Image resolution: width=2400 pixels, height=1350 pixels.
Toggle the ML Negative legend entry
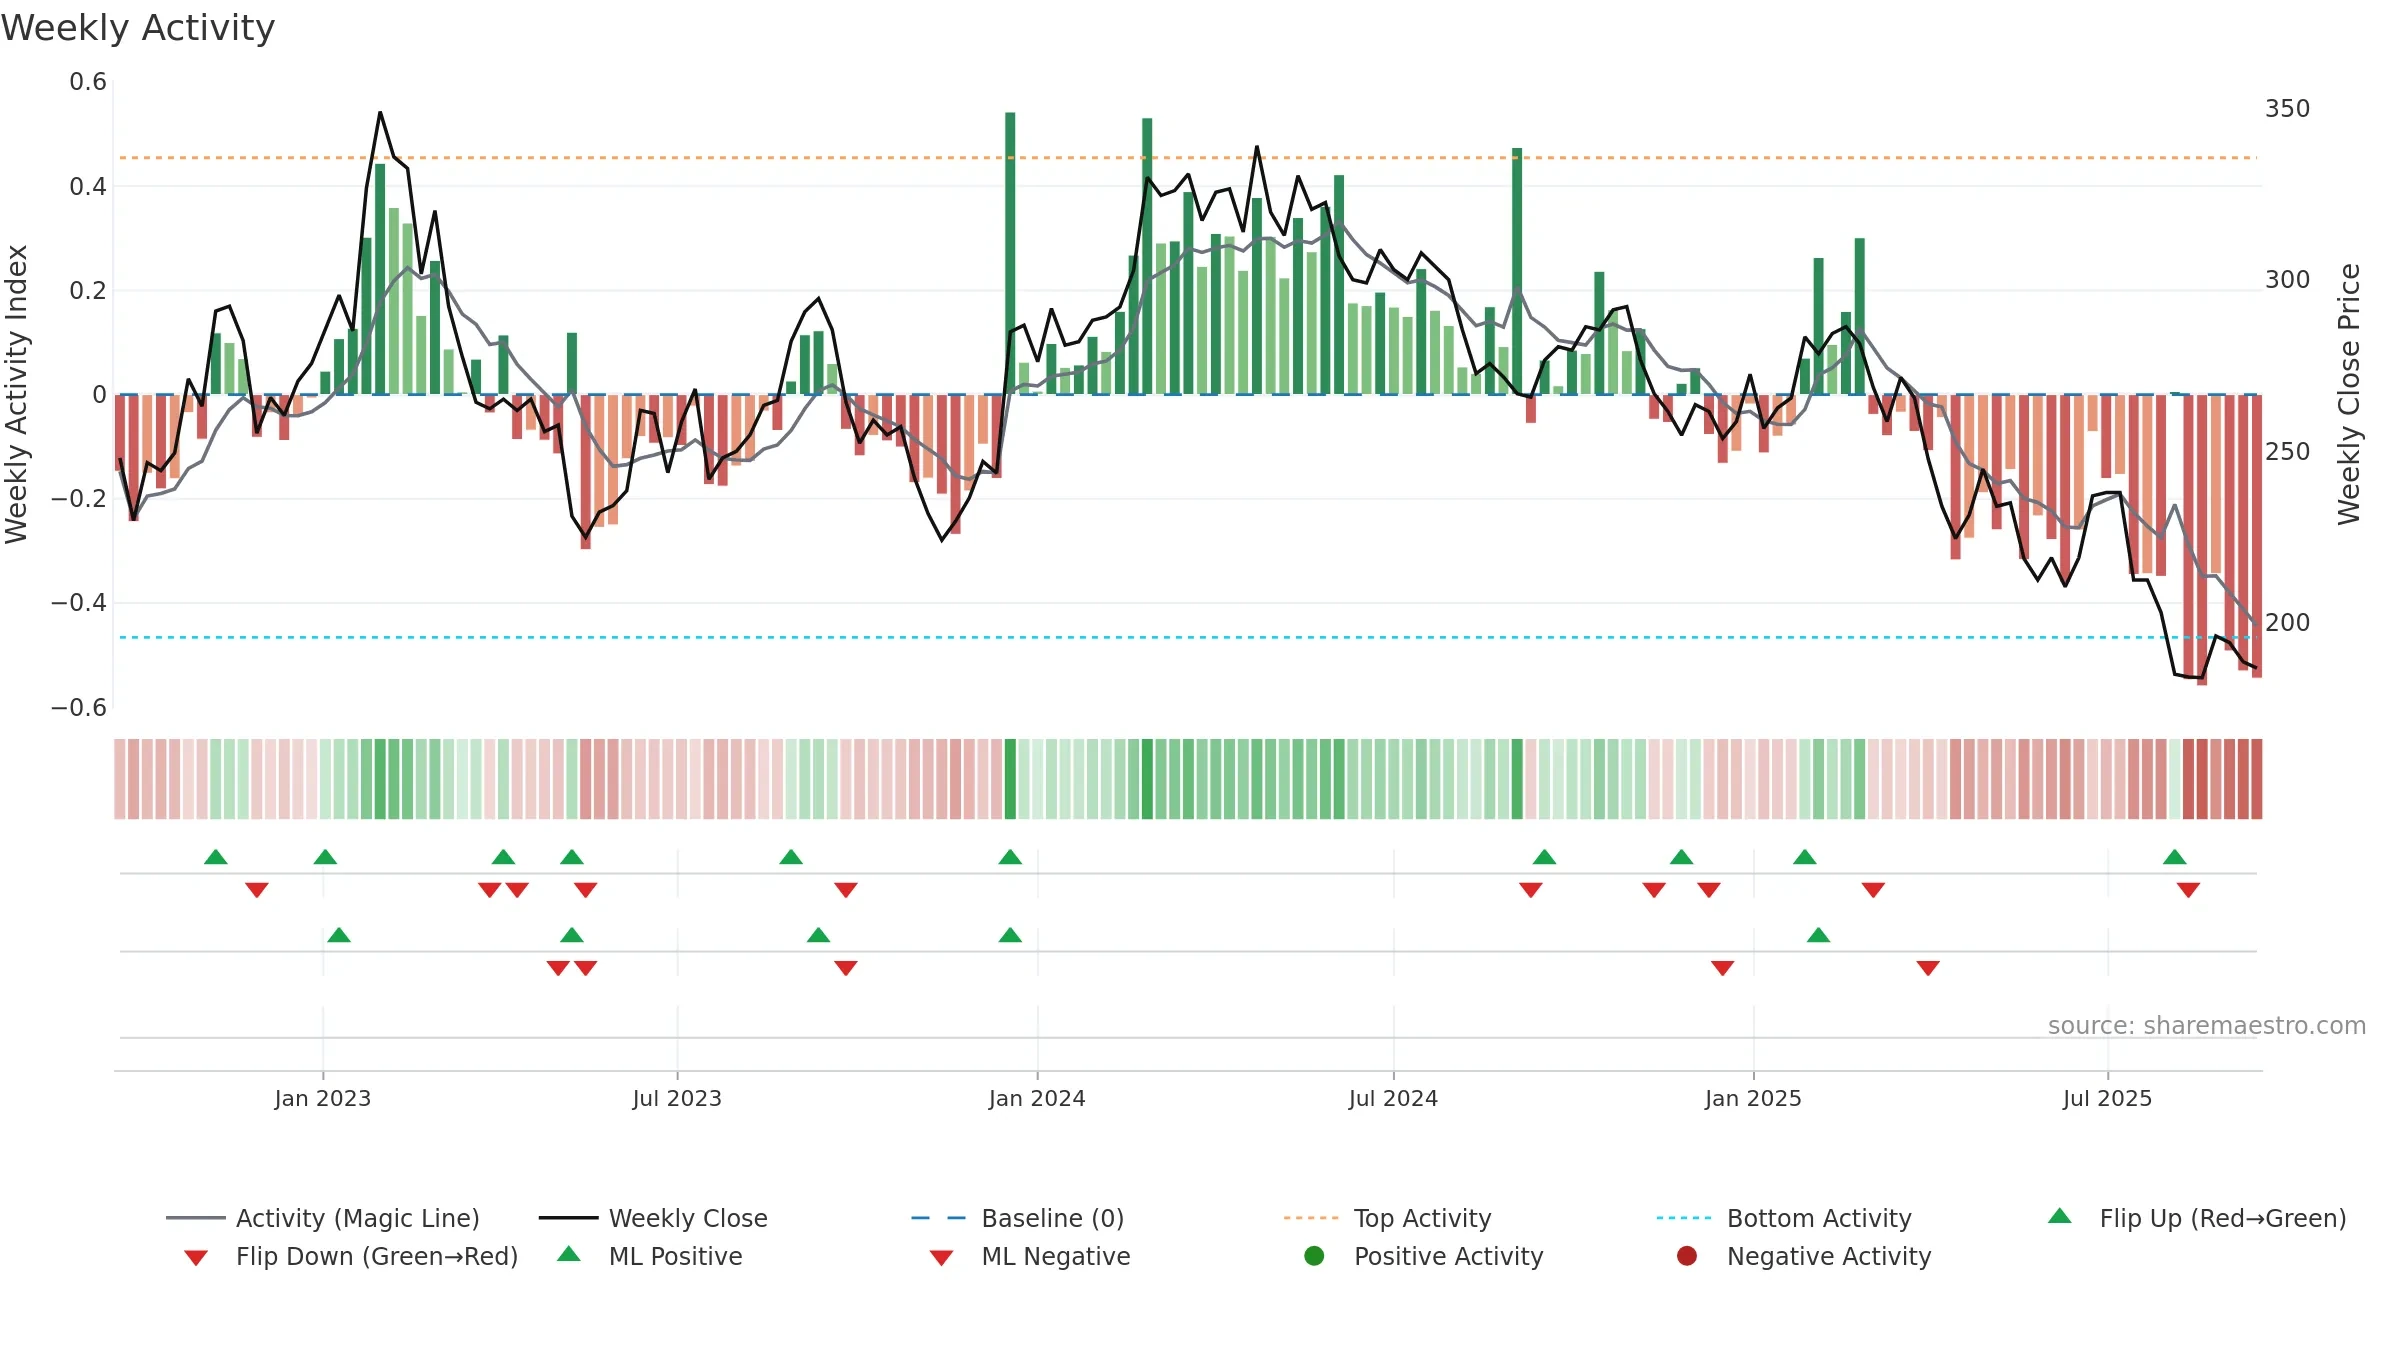pos(1029,1256)
